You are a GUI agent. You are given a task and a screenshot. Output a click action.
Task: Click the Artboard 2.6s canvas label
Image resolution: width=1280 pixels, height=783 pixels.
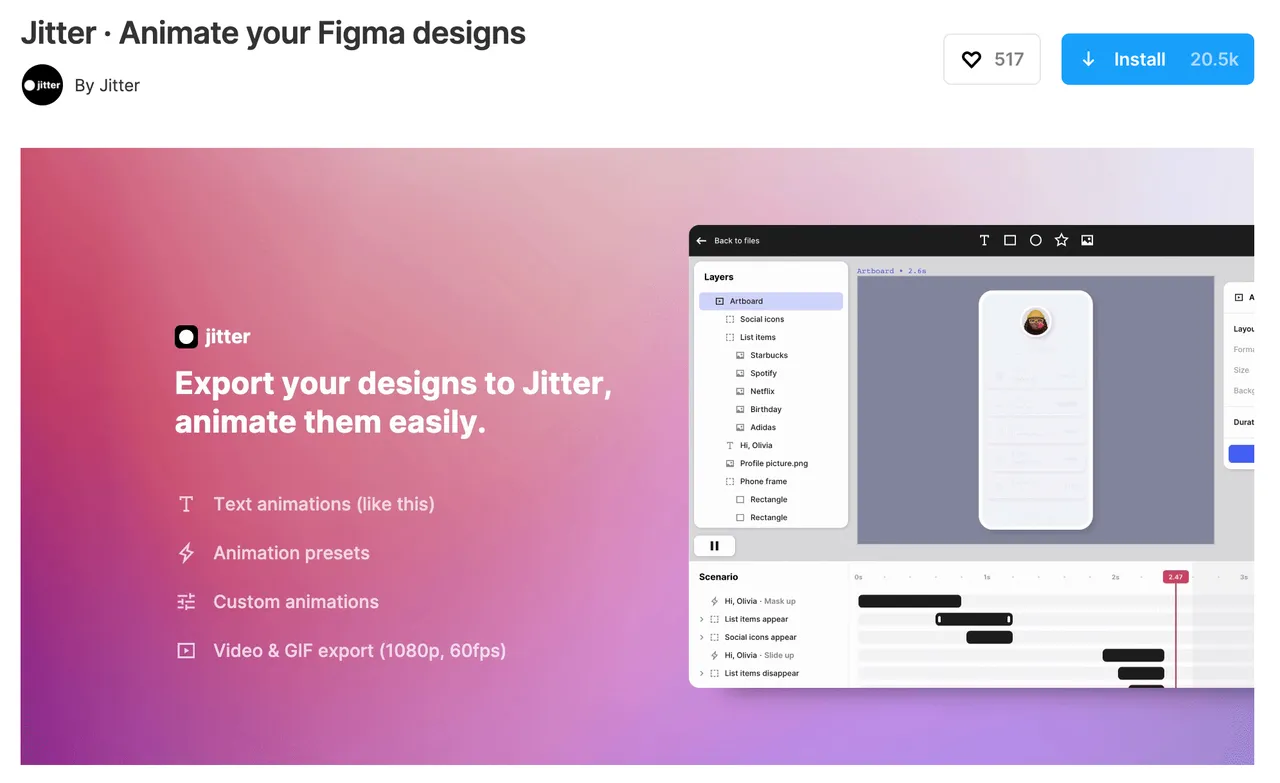pos(891,271)
